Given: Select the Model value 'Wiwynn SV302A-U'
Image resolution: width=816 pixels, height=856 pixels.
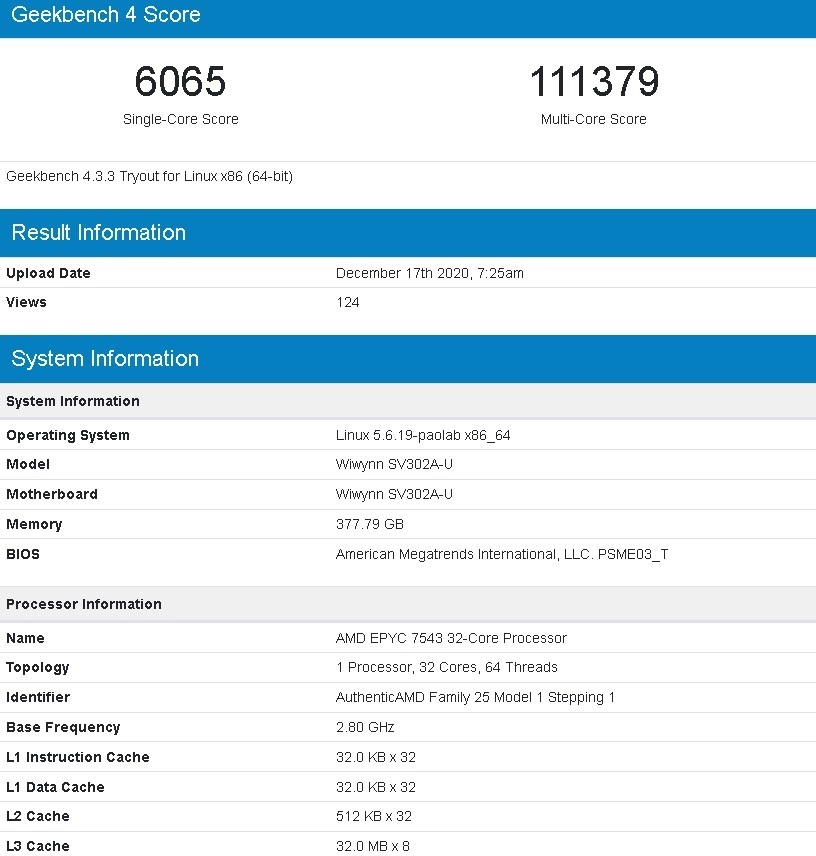Looking at the screenshot, I should click(x=394, y=464).
